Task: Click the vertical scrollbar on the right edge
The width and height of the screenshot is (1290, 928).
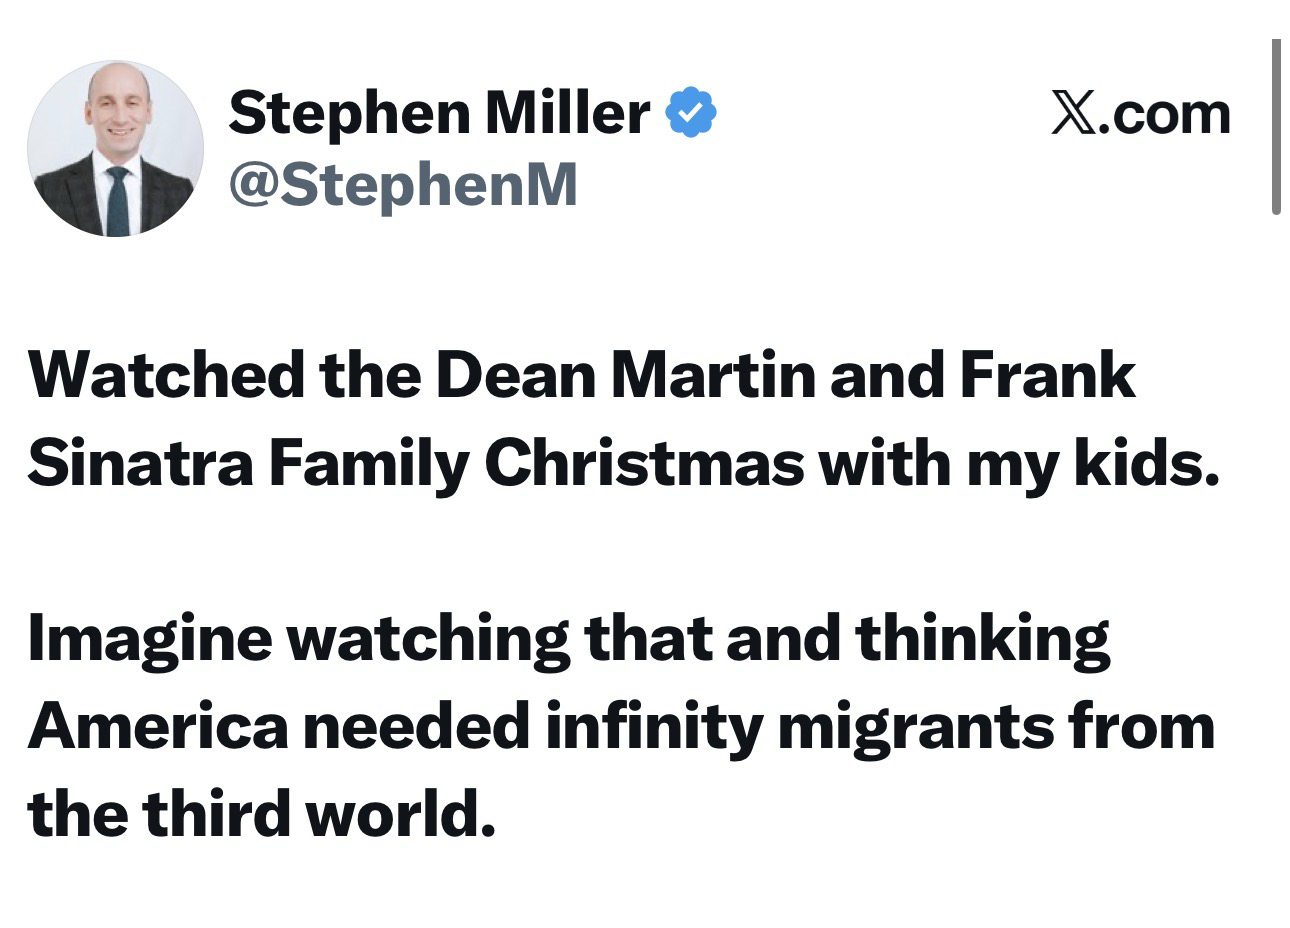Action: tap(1276, 127)
